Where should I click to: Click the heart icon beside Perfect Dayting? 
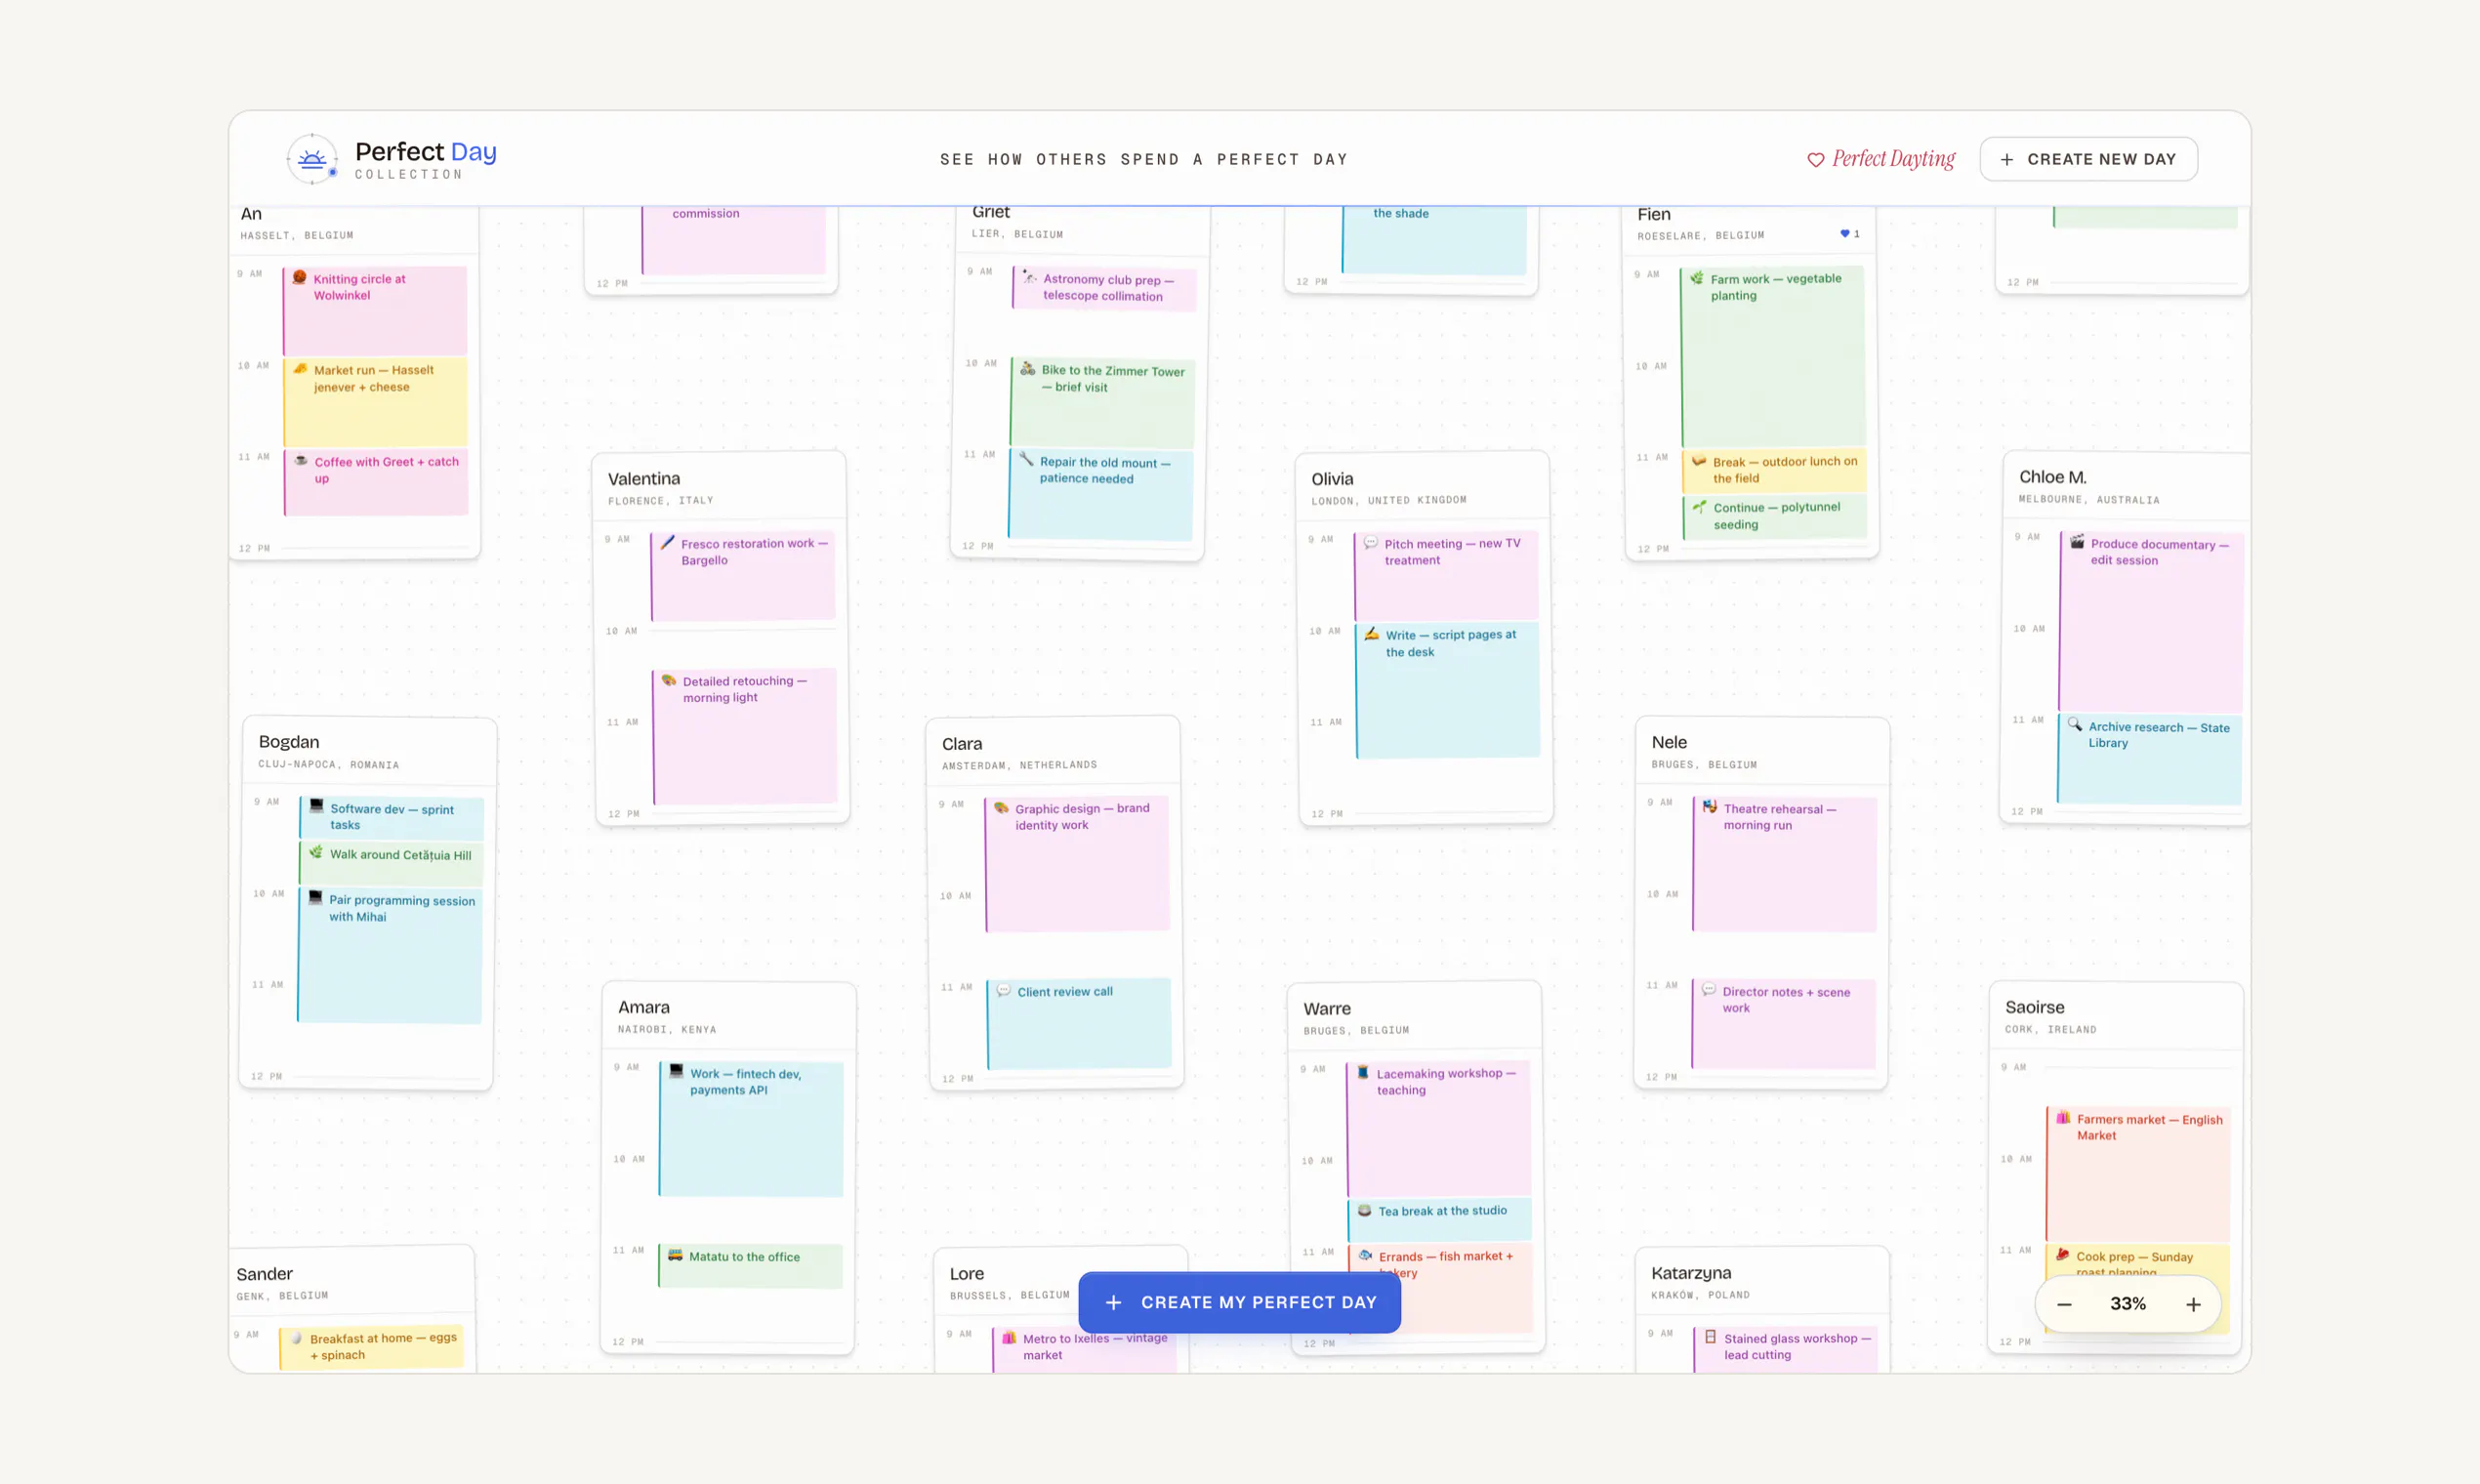(x=1816, y=160)
